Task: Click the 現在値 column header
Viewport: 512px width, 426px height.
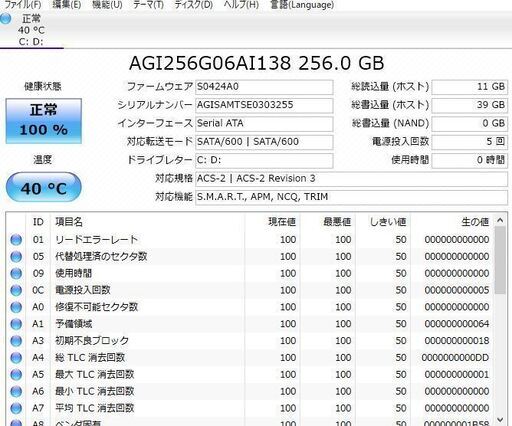Action: tap(272, 222)
